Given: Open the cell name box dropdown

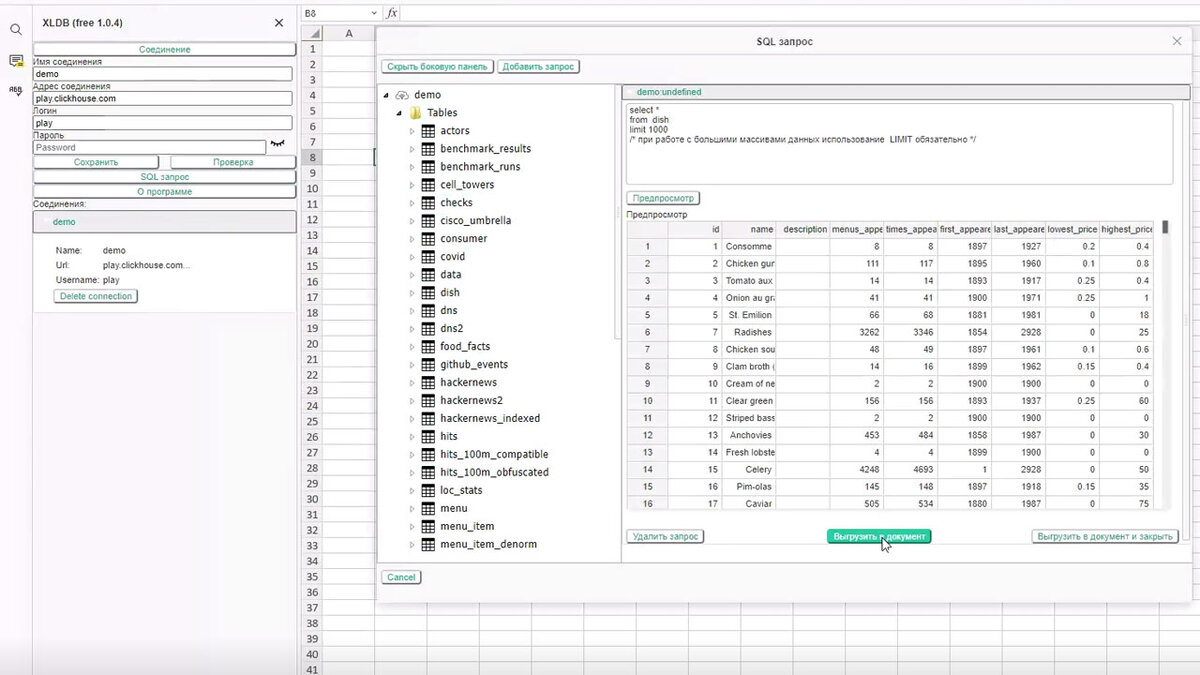Looking at the screenshot, I should (x=374, y=13).
